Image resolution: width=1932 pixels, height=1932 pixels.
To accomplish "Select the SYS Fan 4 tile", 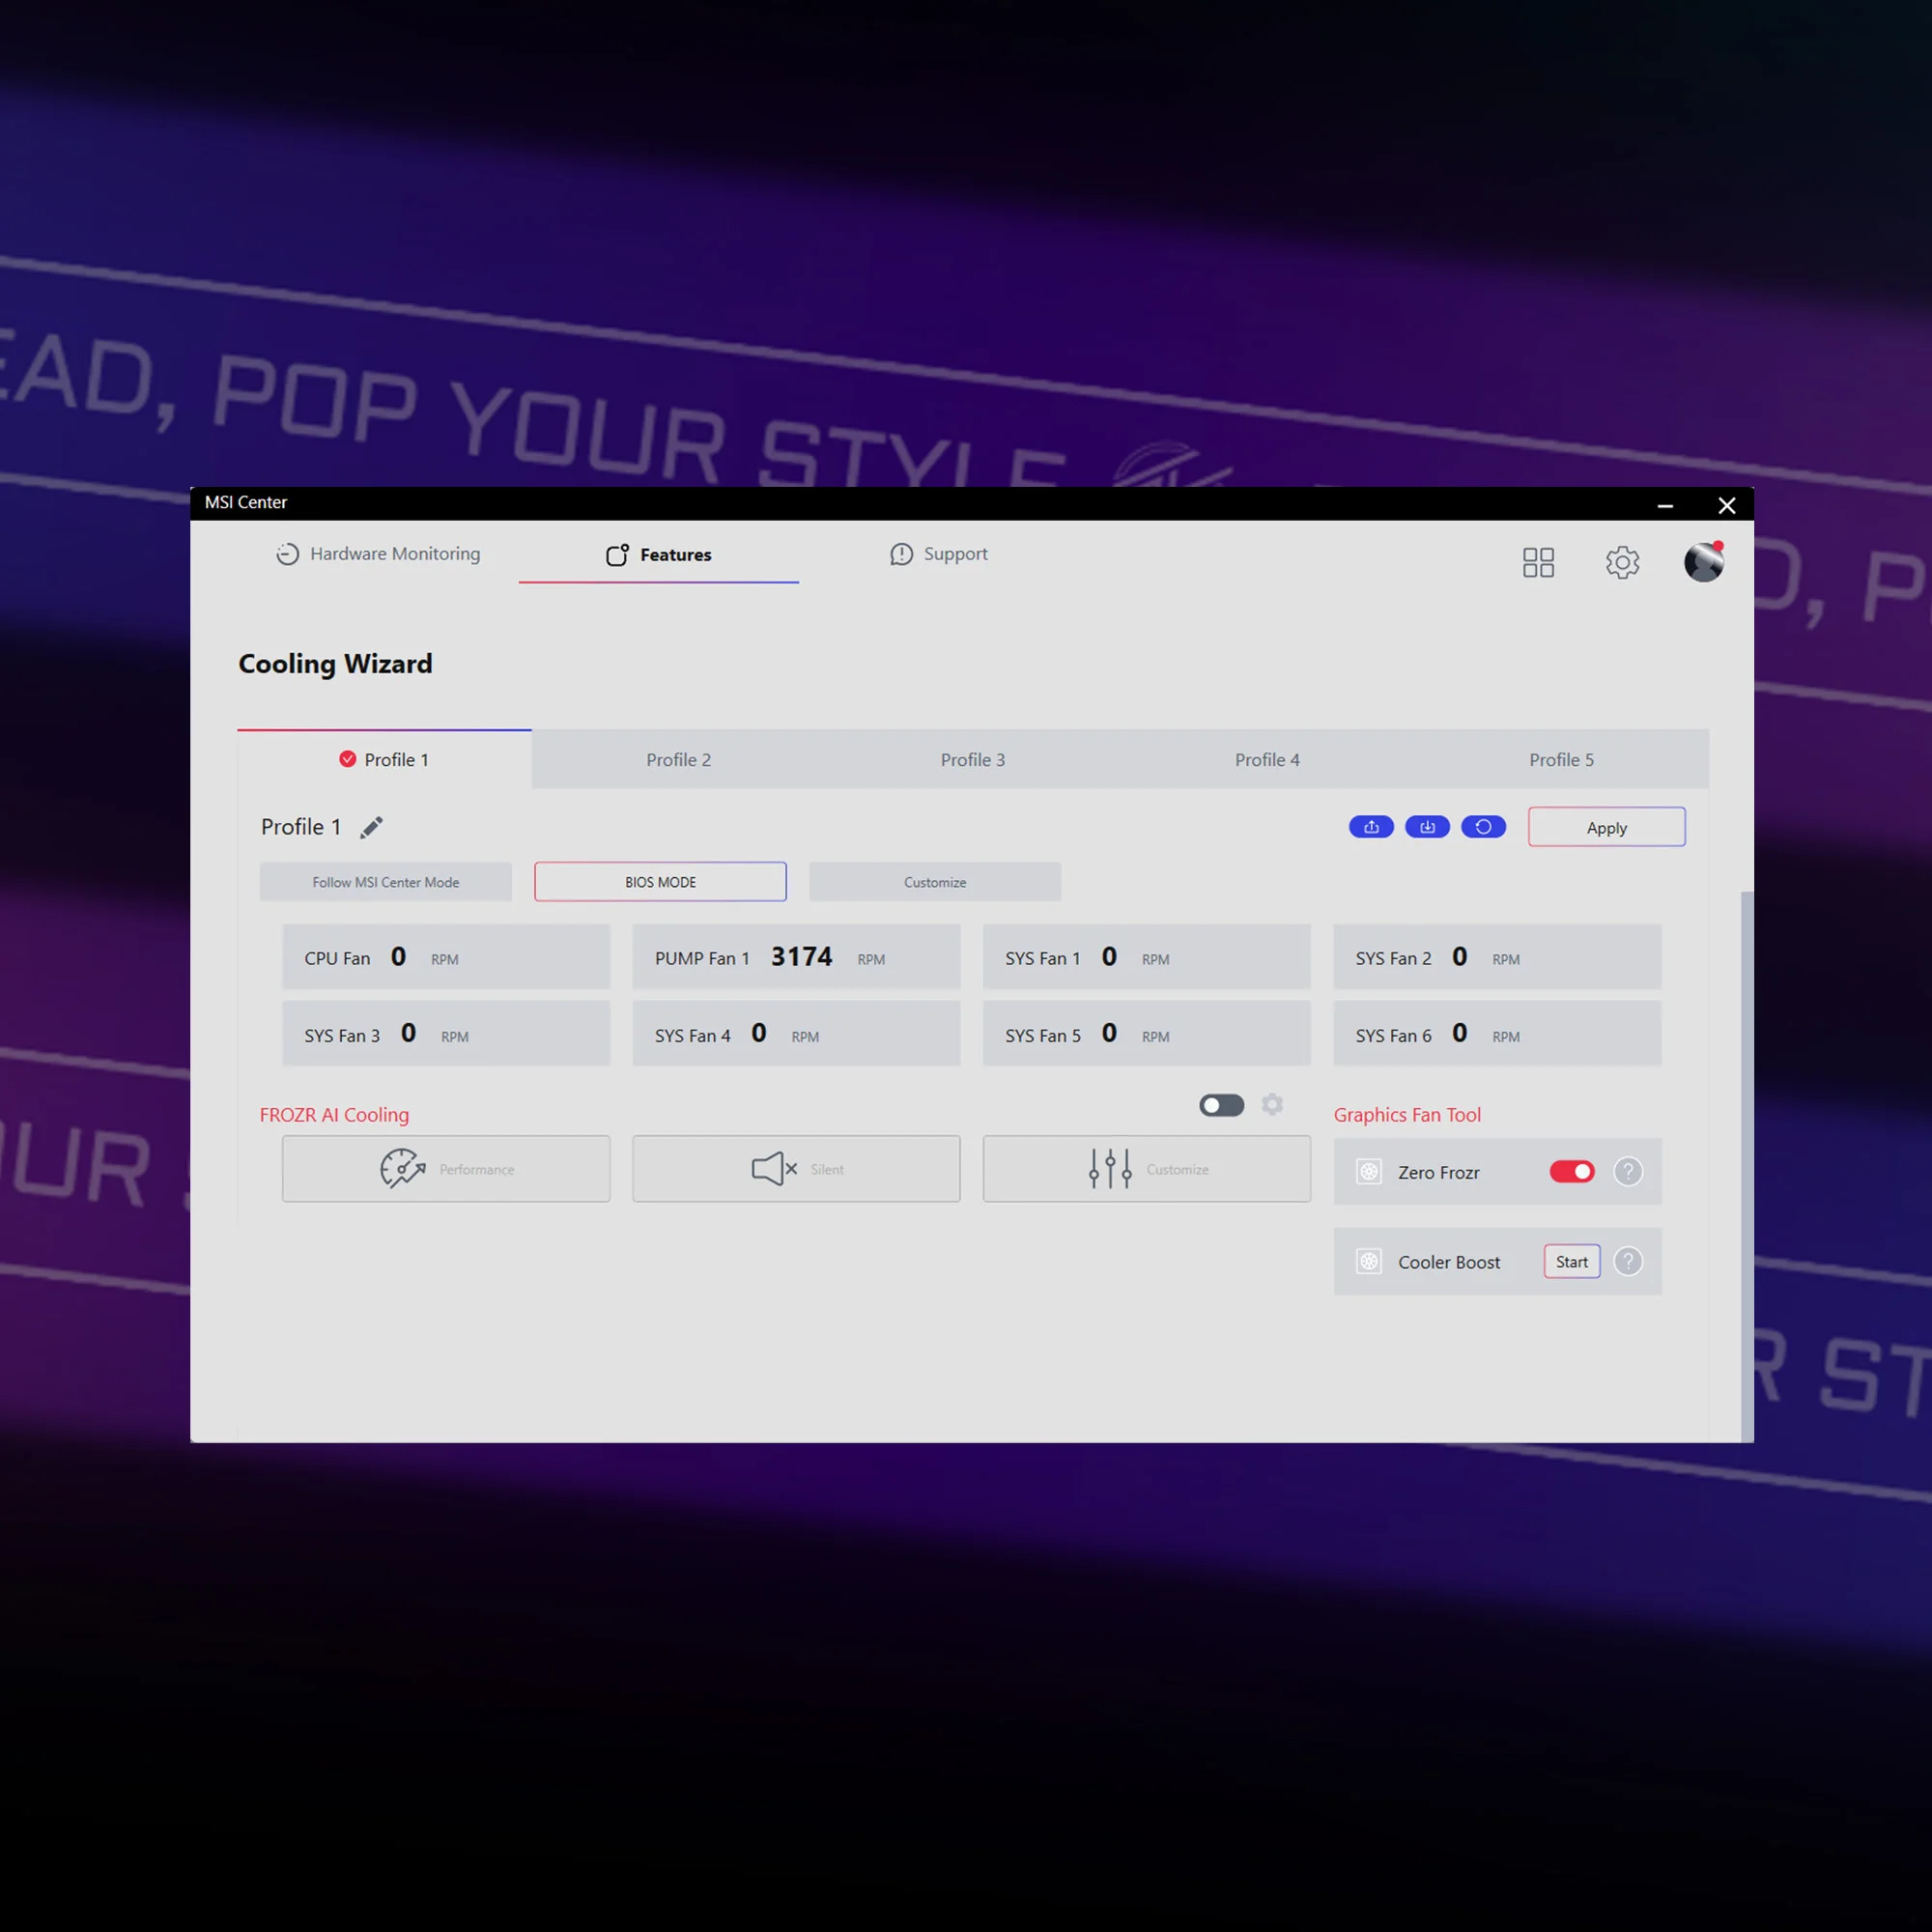I will [796, 1034].
